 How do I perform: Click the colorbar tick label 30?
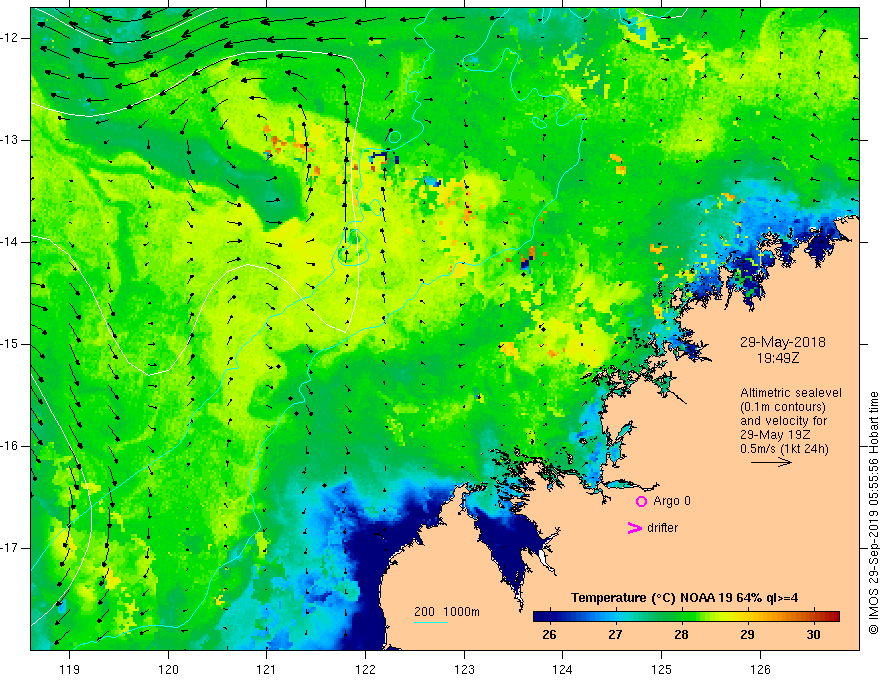(x=813, y=635)
